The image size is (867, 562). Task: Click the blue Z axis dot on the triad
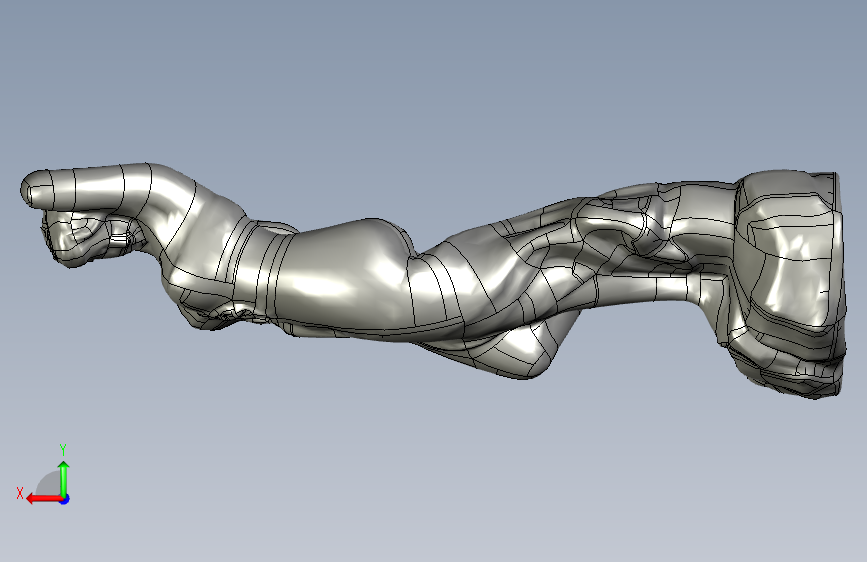(65, 499)
